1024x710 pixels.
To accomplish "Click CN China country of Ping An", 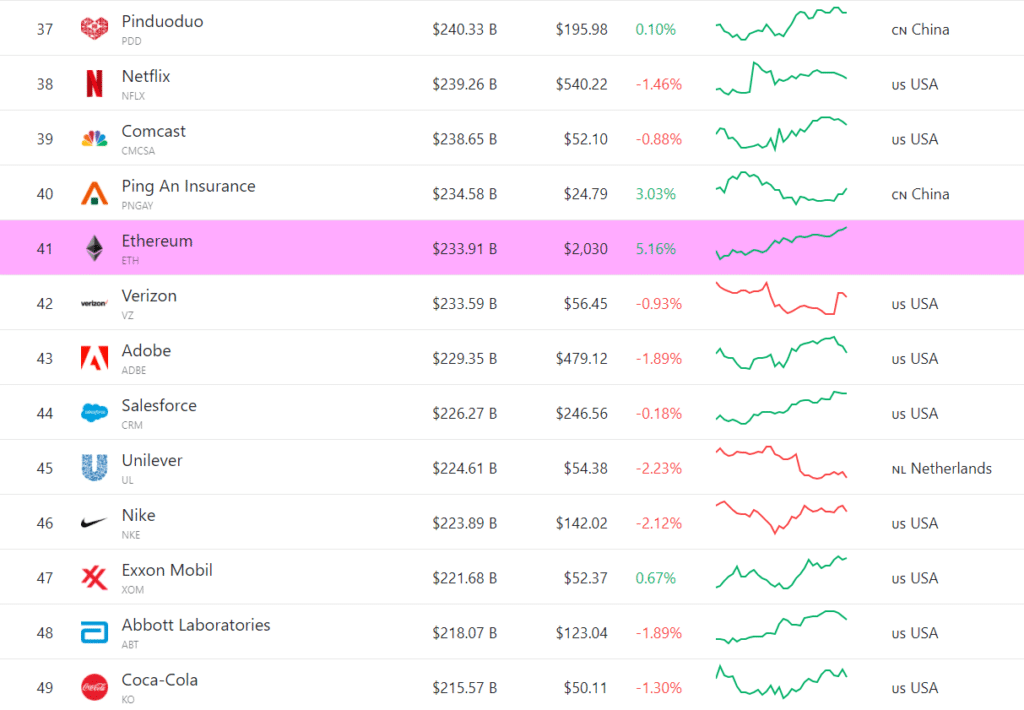I will pos(920,194).
